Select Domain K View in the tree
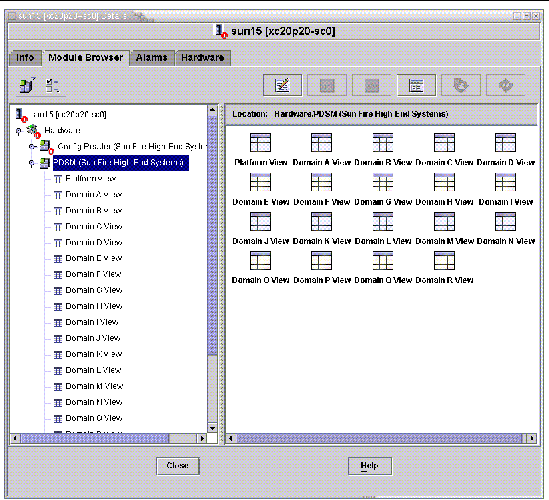Viewport: 549px width, 500px height. [94, 354]
